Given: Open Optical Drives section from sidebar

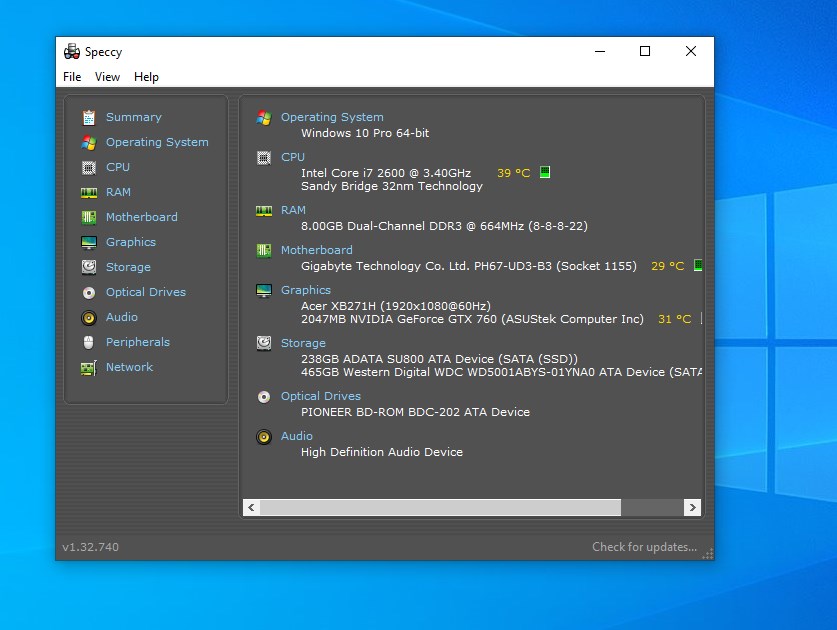Looking at the screenshot, I should pos(146,293).
